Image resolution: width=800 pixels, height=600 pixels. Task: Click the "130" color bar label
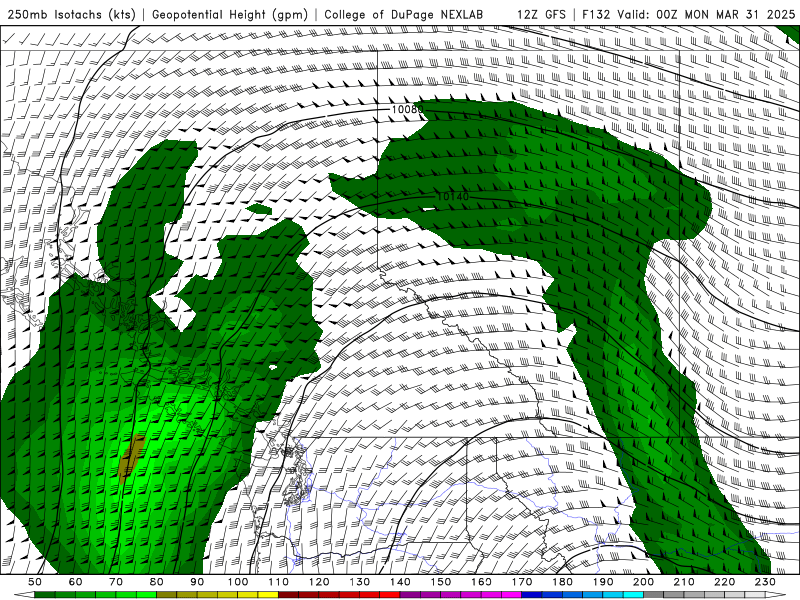360,582
